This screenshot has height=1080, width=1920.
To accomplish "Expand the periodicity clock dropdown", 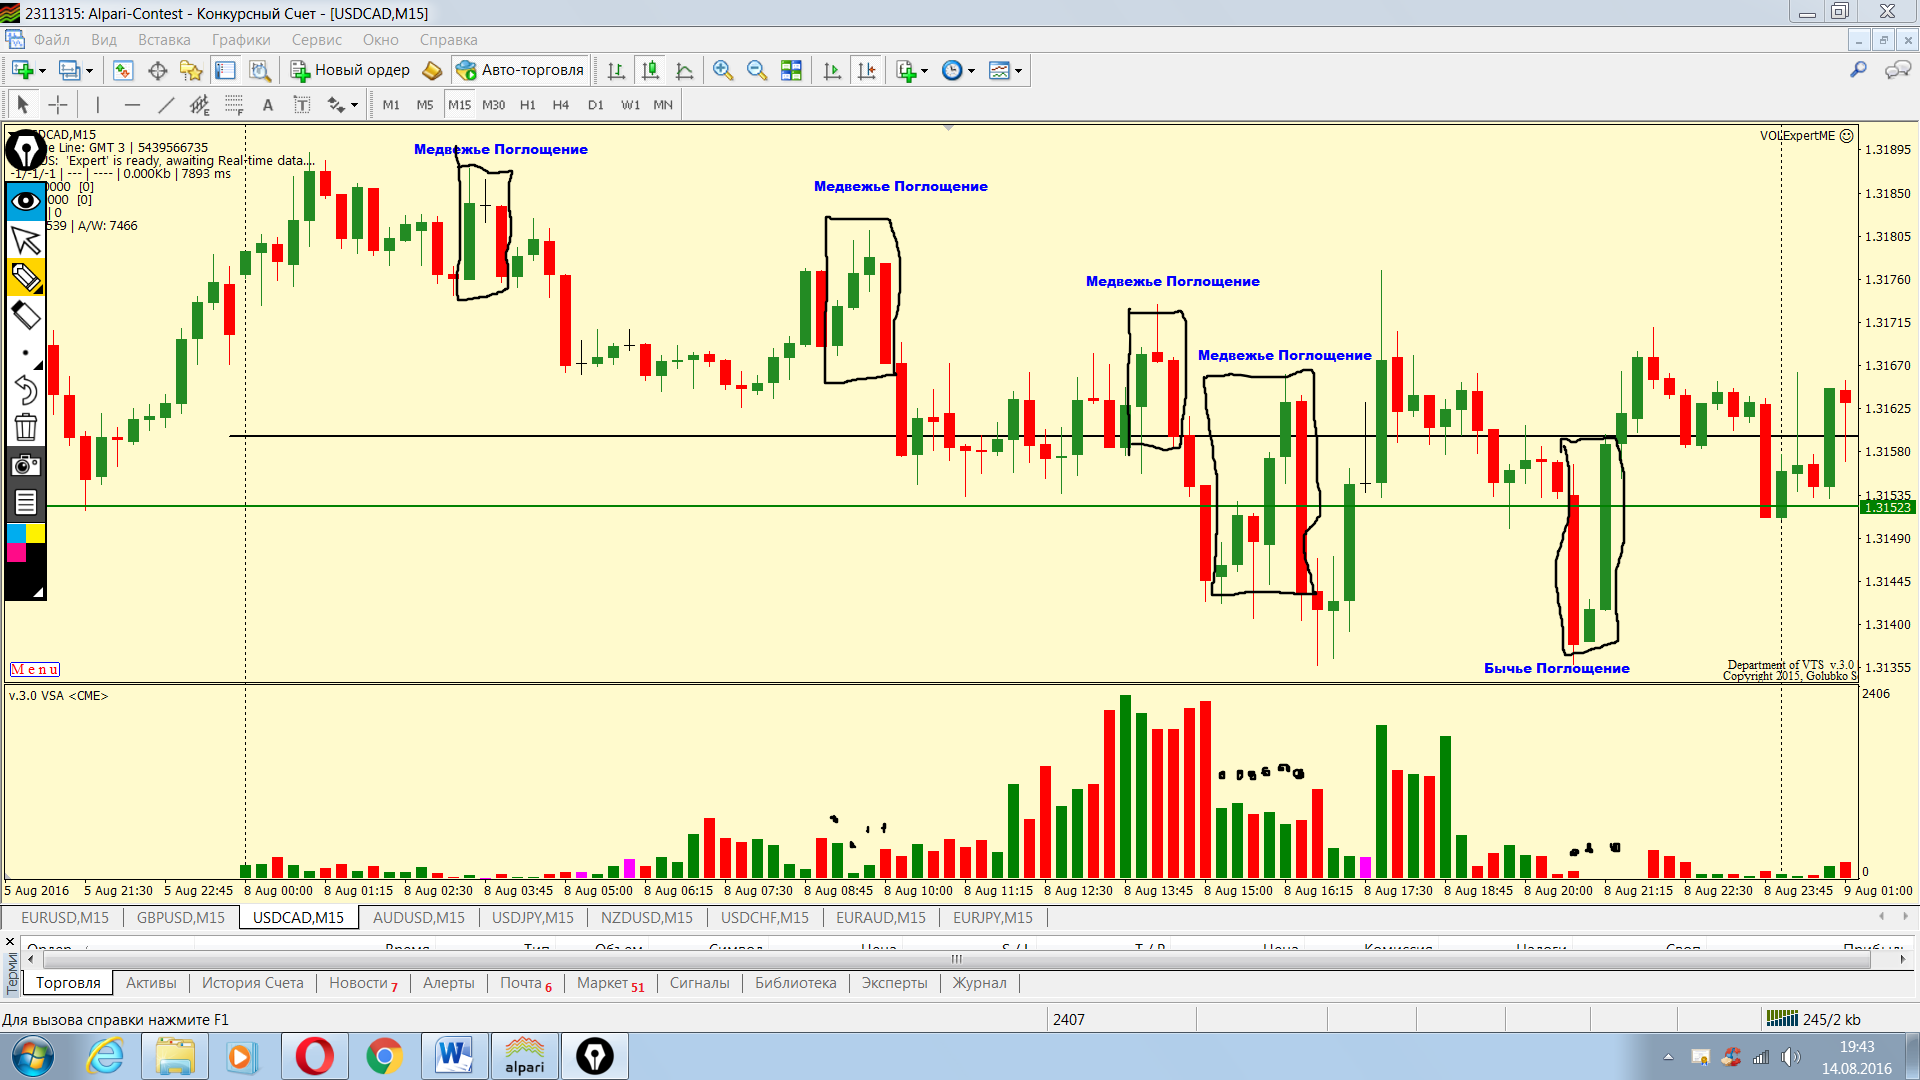I will [x=971, y=71].
